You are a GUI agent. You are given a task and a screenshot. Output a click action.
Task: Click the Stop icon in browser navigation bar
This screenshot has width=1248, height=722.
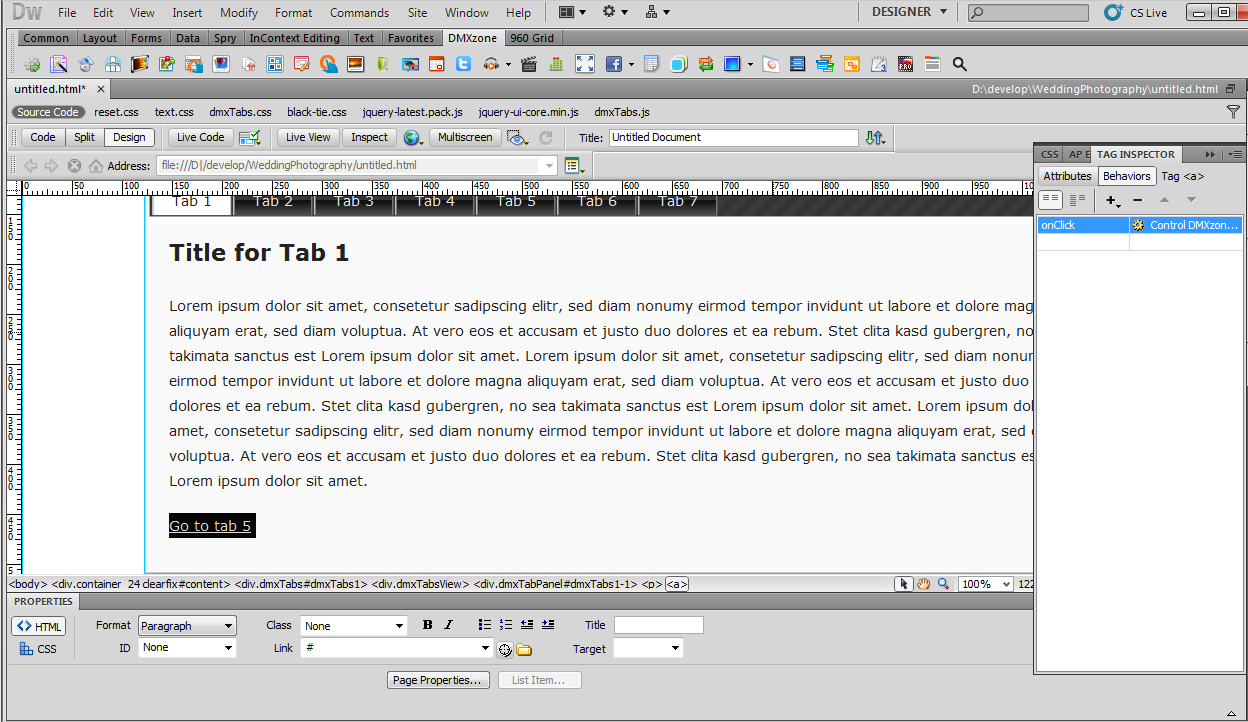point(74,166)
